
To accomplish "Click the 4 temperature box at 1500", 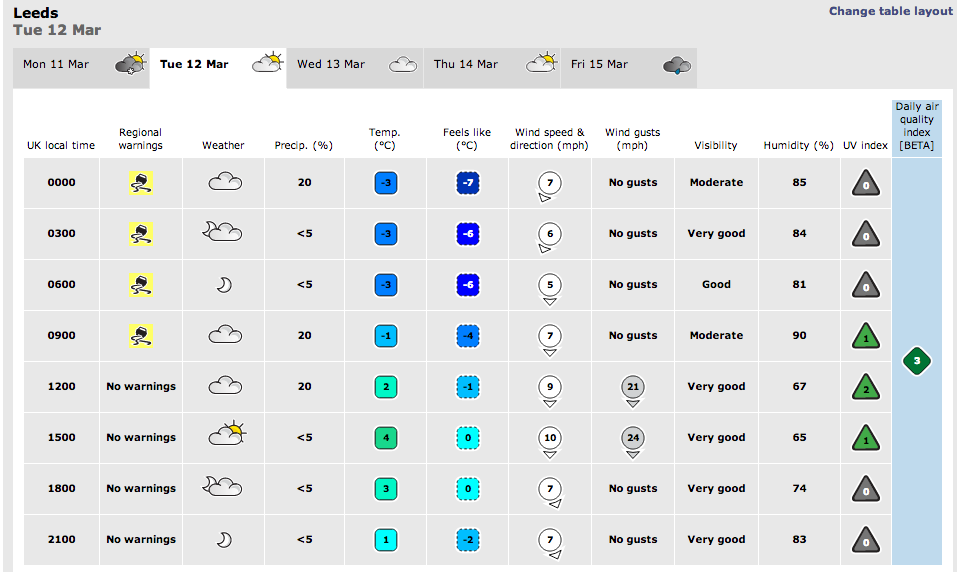I will [x=386, y=438].
